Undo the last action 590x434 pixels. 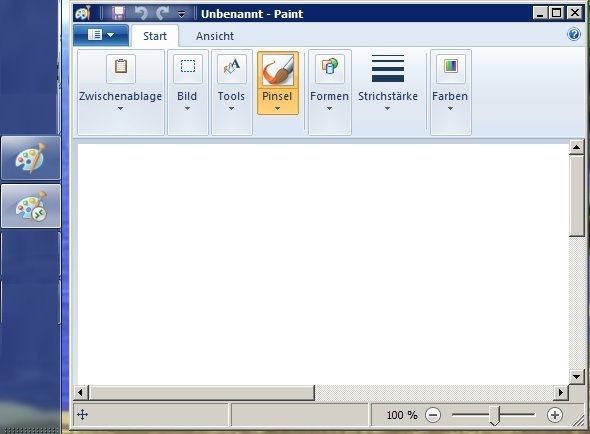(141, 14)
